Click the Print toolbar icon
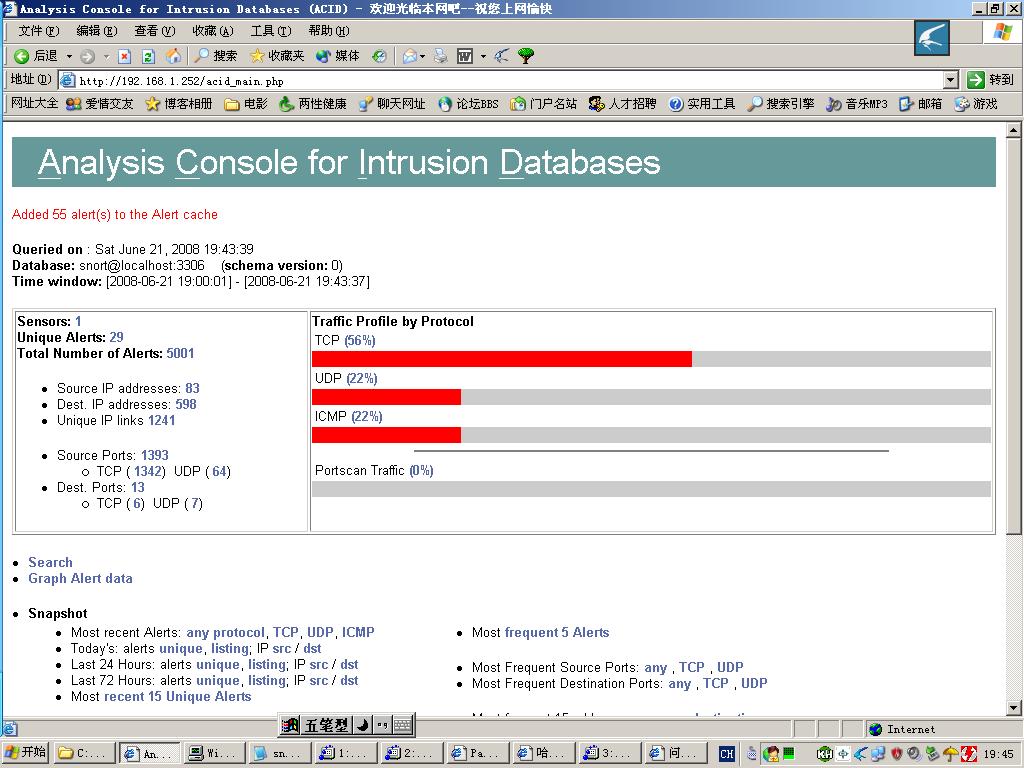 tap(441, 56)
